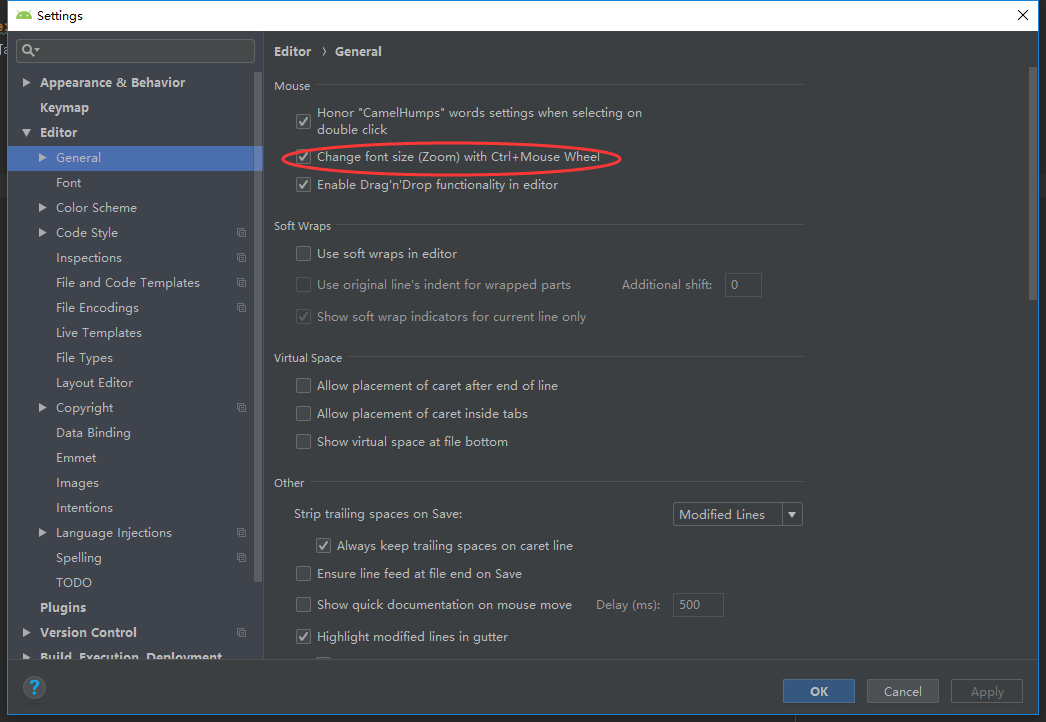Expand the Appearance & Behavior section
1046x722 pixels.
(26, 82)
